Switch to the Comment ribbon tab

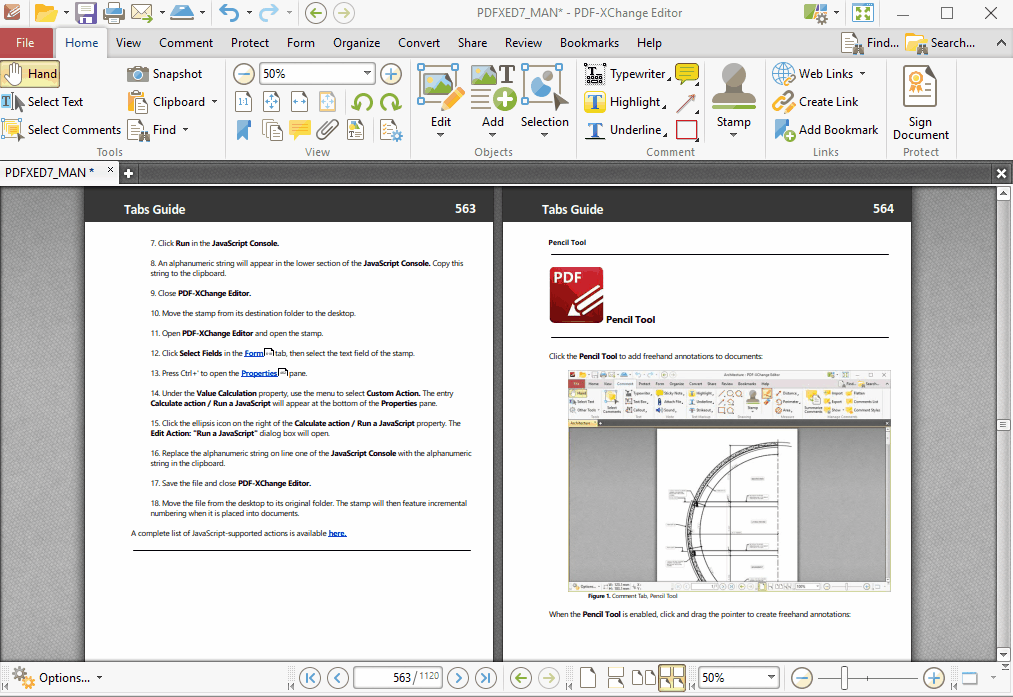(x=186, y=43)
